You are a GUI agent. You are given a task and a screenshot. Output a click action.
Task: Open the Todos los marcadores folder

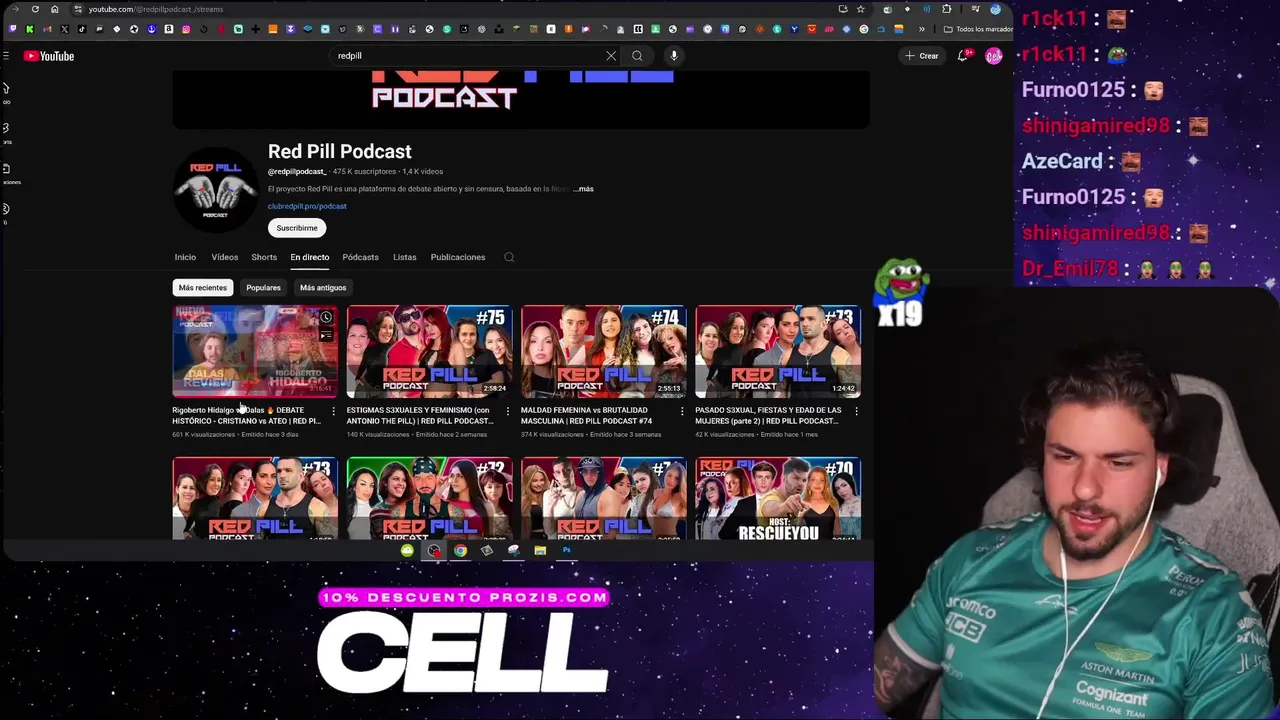[978, 29]
